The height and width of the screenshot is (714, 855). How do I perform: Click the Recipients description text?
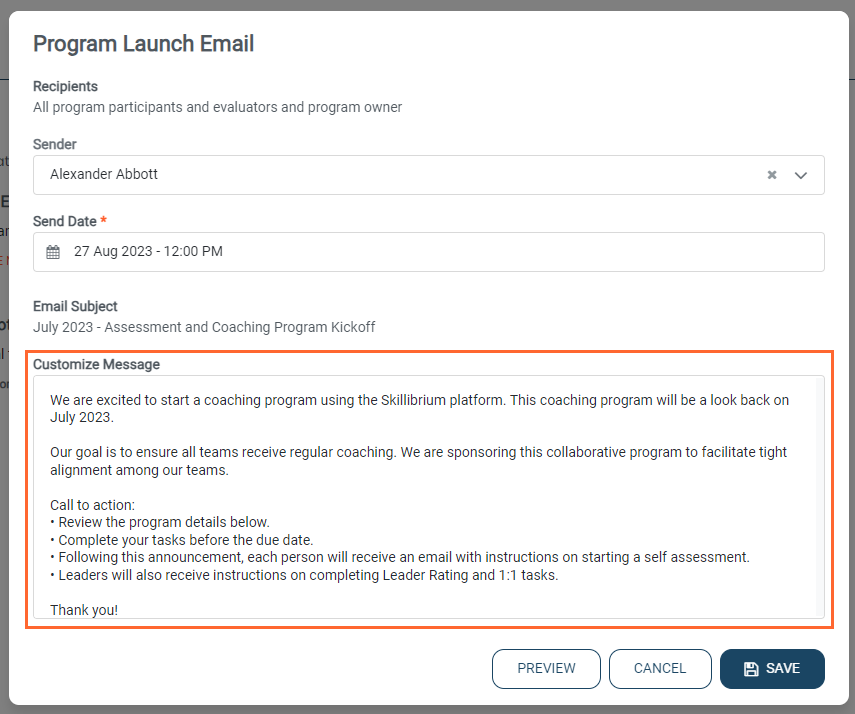click(x=217, y=107)
